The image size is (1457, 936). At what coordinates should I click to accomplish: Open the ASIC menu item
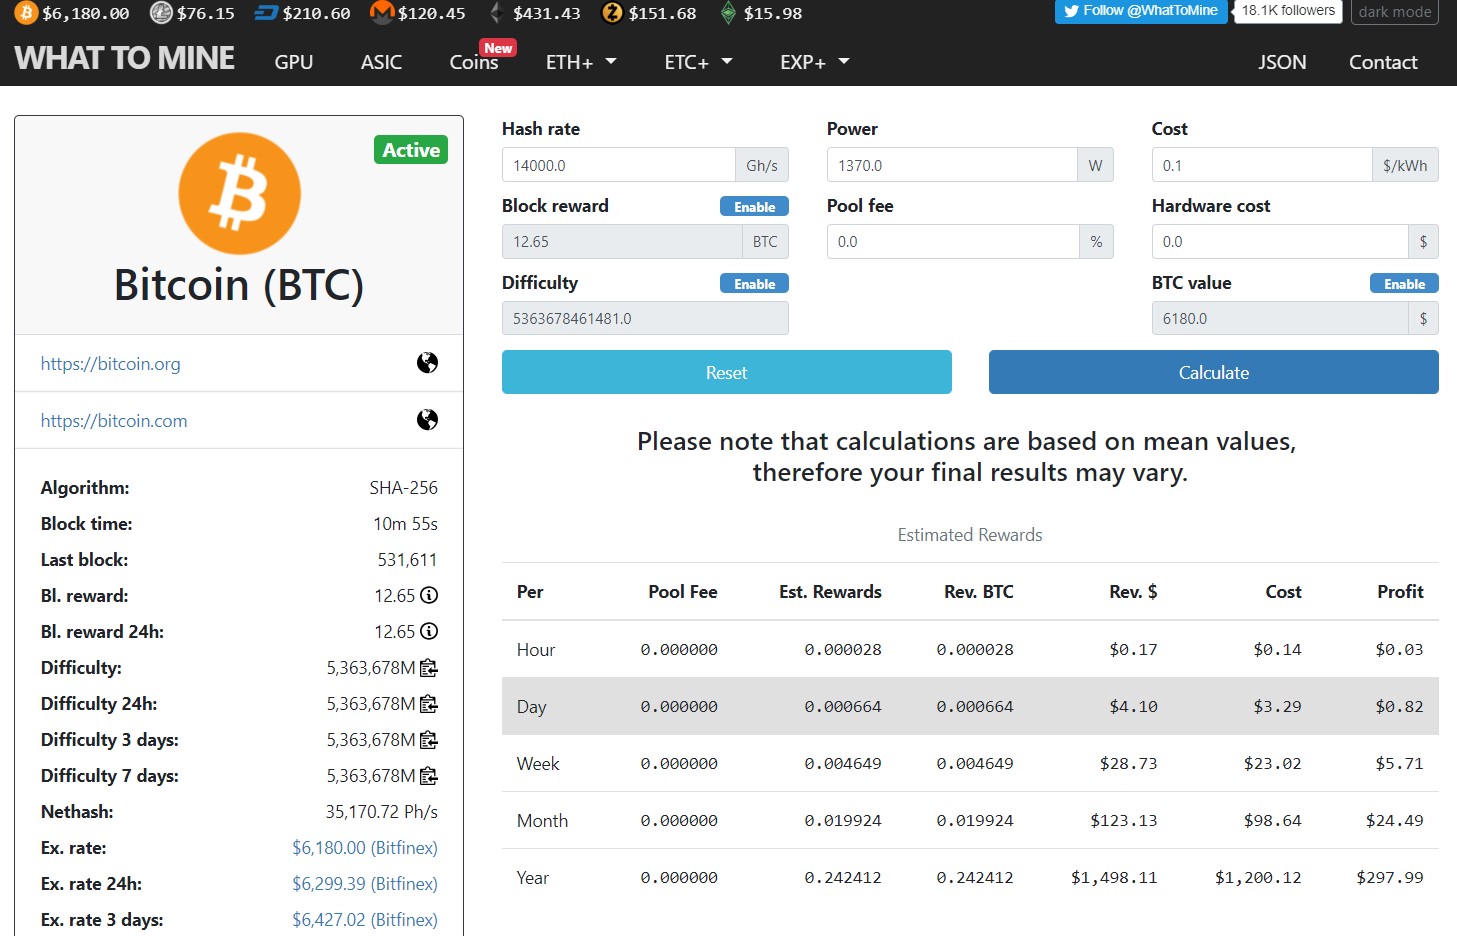coord(381,62)
